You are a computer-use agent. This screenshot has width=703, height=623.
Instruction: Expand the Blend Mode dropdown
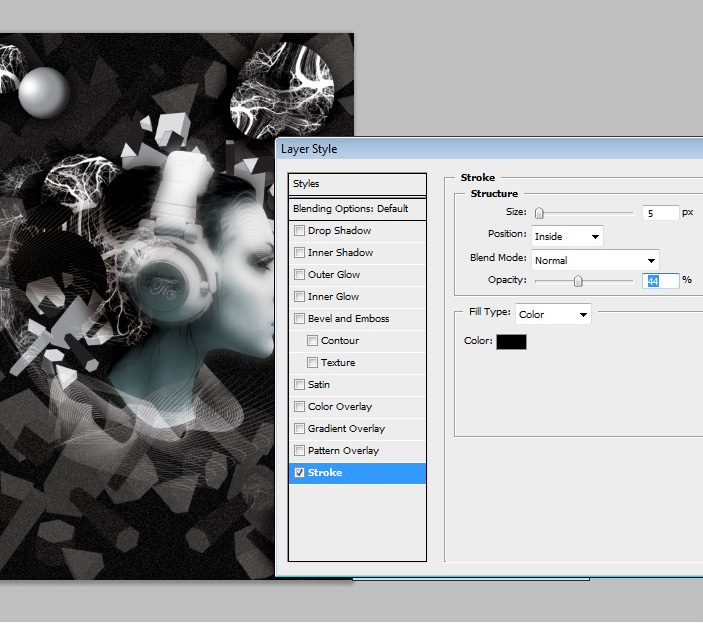pyautogui.click(x=594, y=260)
